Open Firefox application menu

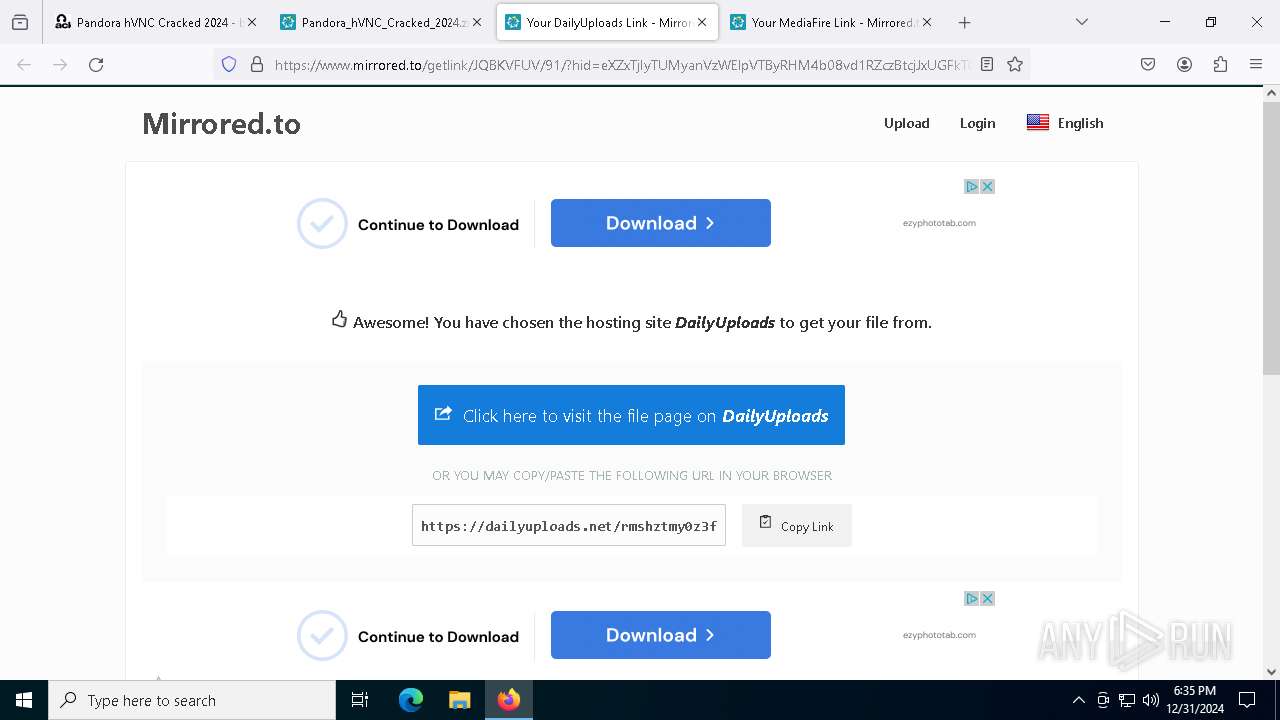click(x=1256, y=64)
